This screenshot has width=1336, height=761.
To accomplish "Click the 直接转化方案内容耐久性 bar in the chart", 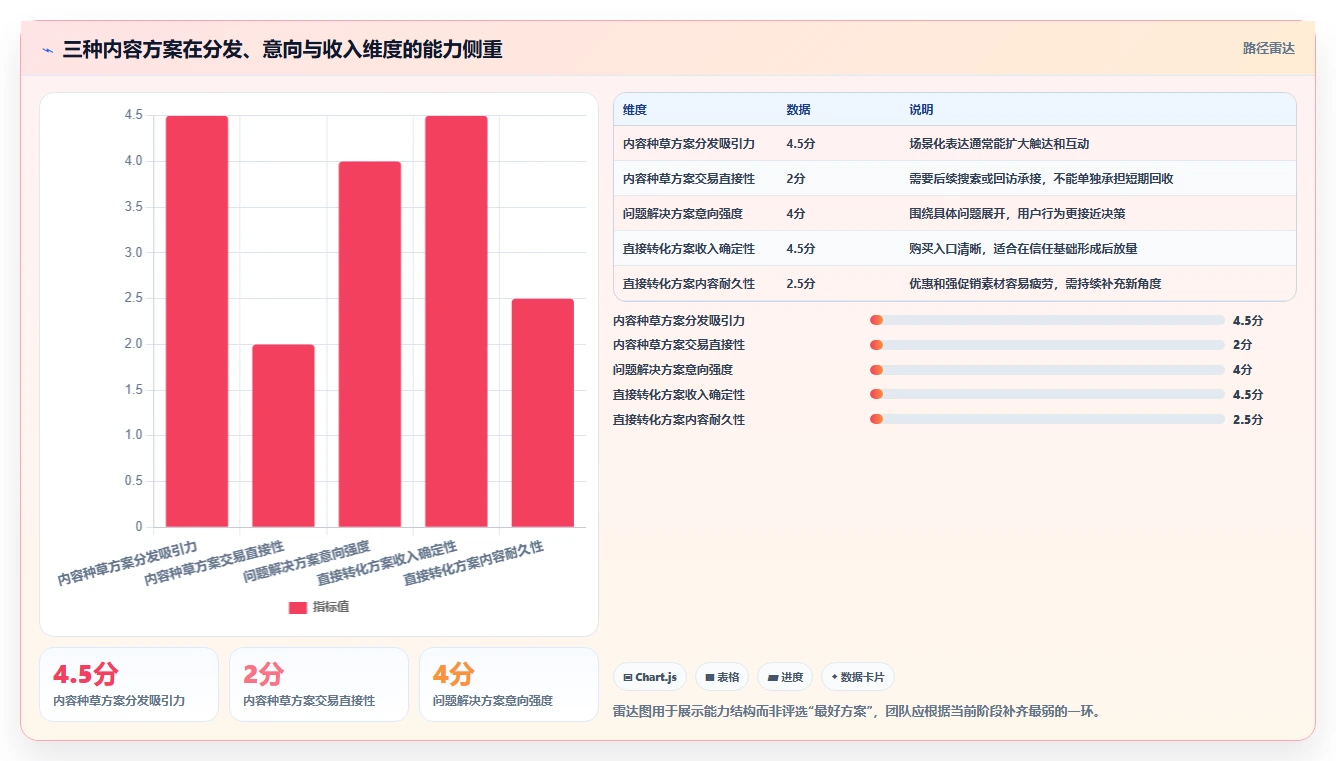I will (x=543, y=413).
